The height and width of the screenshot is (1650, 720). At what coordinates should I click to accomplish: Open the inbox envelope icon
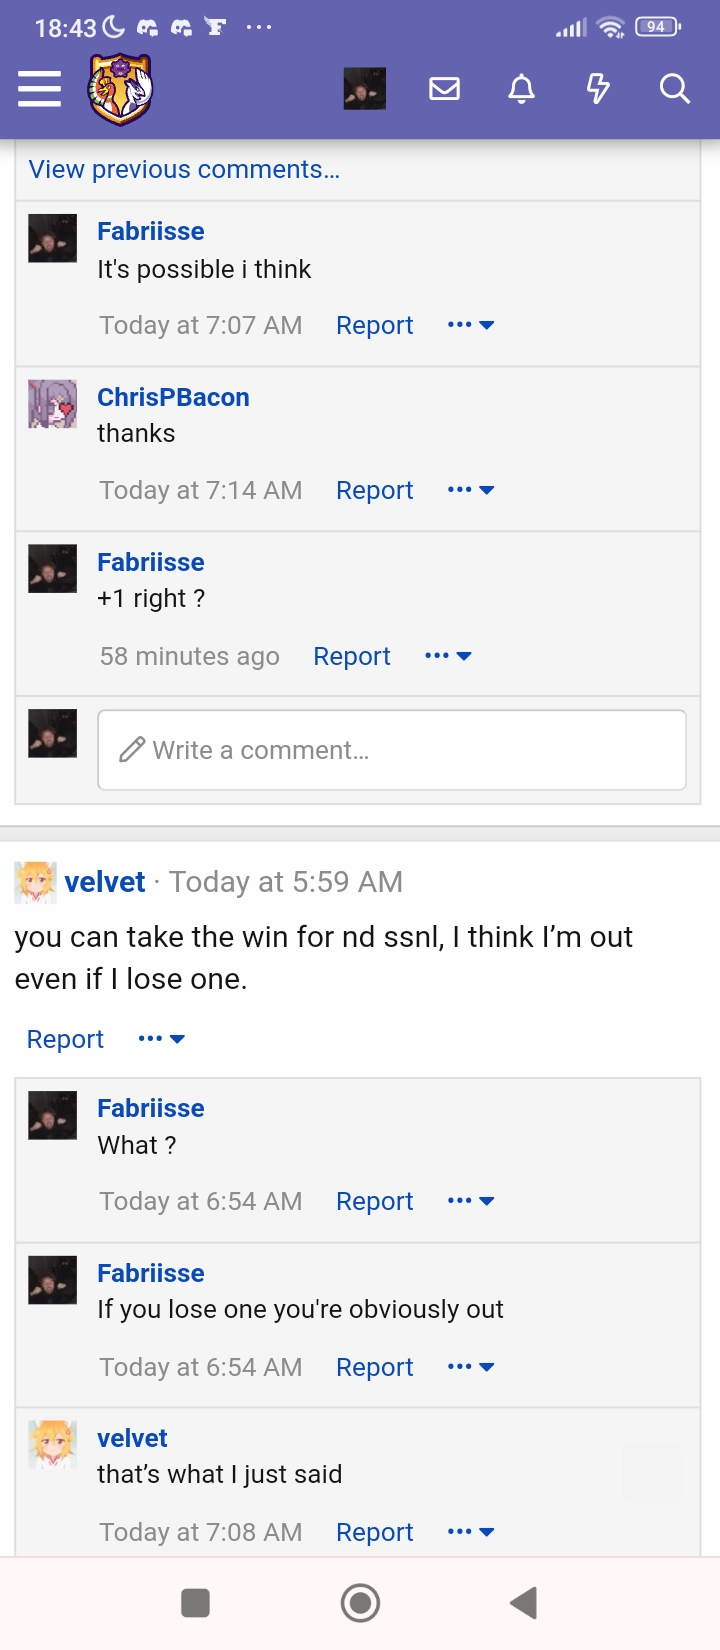[444, 89]
